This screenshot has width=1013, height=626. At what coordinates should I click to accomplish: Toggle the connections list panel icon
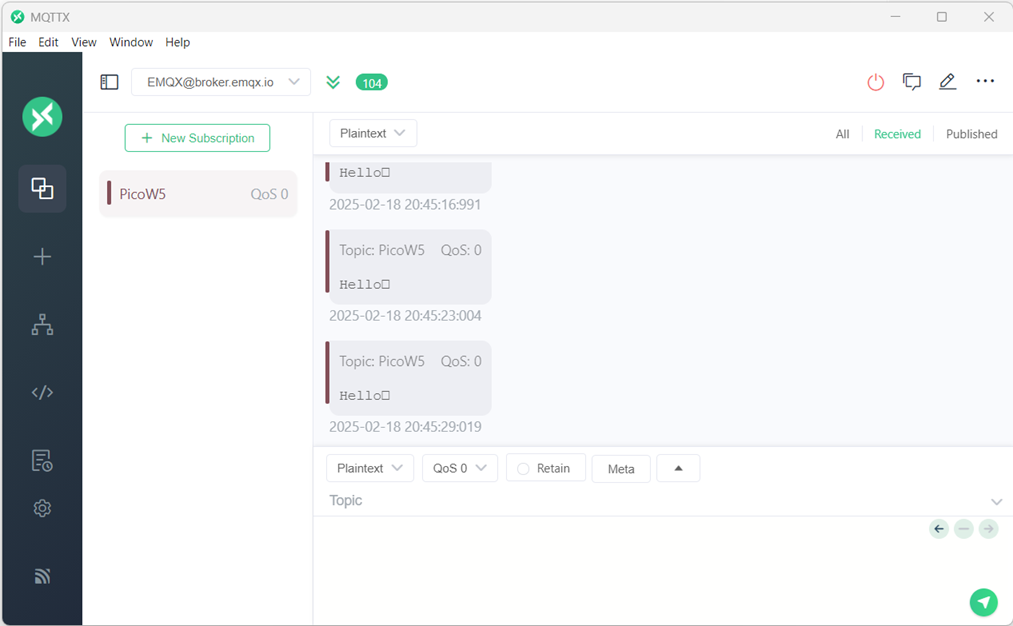[x=109, y=82]
